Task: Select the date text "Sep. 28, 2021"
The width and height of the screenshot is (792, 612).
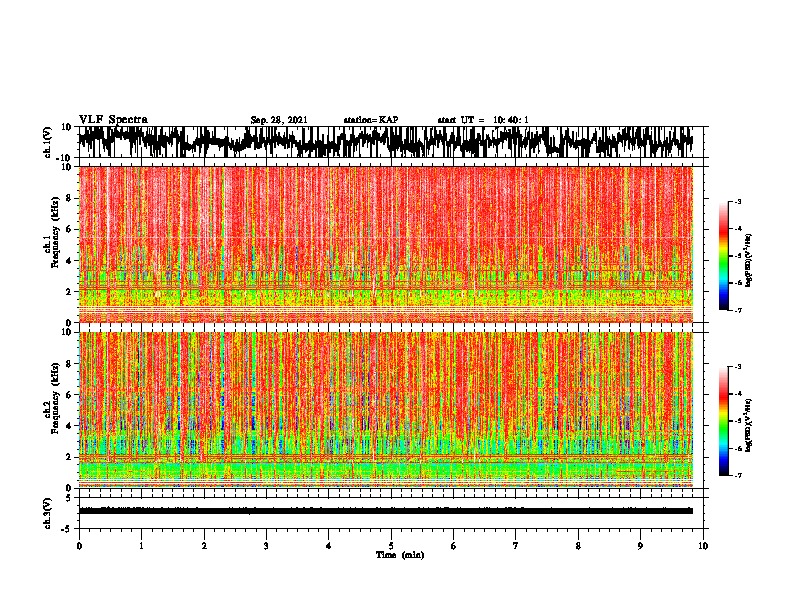Action: [x=279, y=120]
